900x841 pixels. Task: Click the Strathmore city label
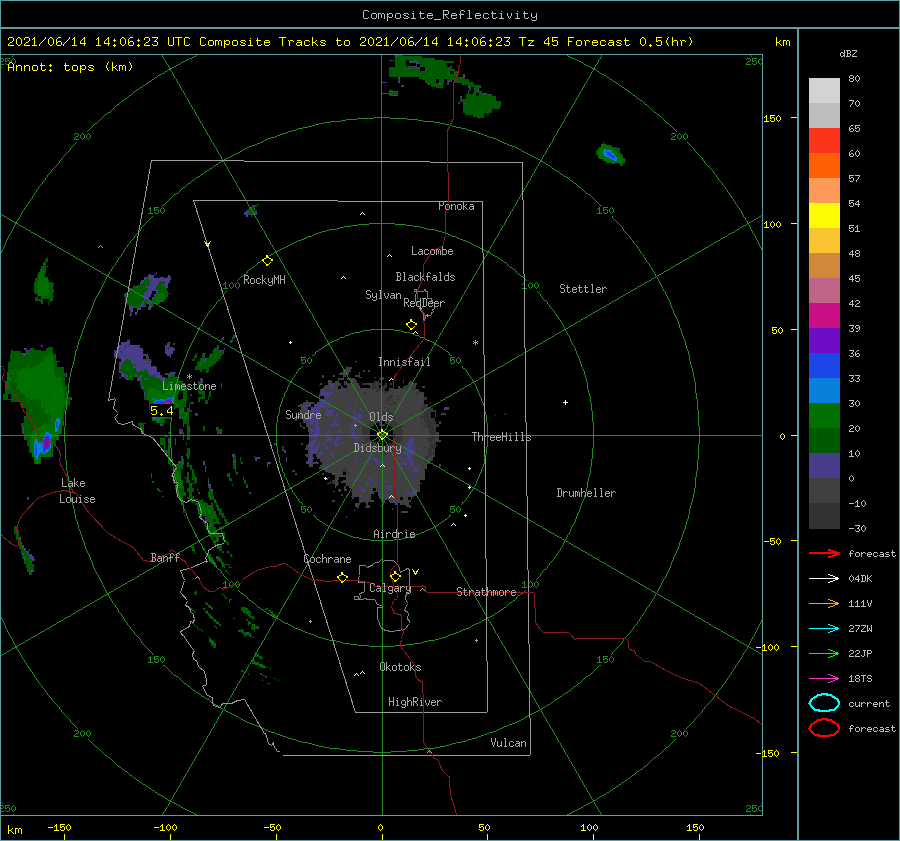pyautogui.click(x=486, y=592)
